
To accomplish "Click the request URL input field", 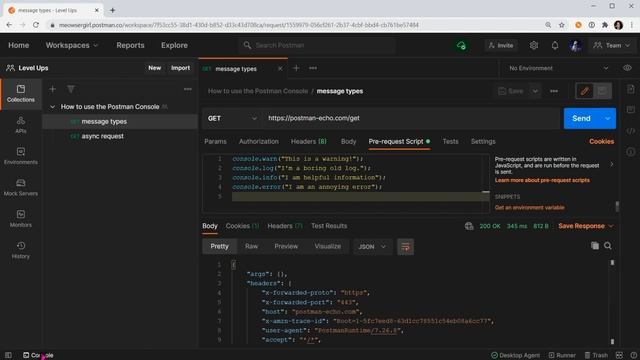I will pos(411,118).
